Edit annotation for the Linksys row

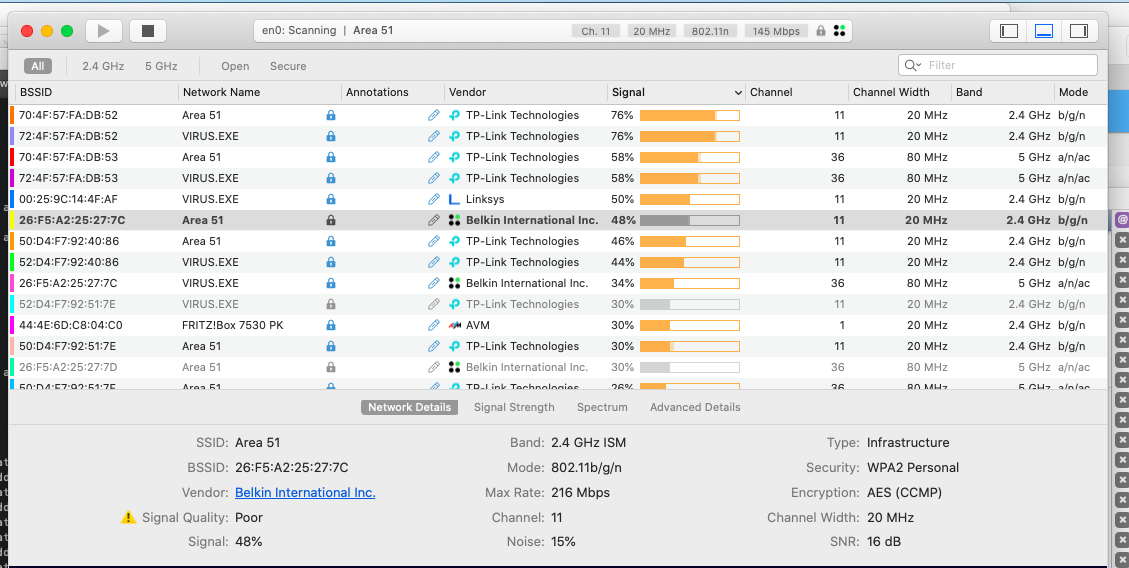[x=433, y=199]
